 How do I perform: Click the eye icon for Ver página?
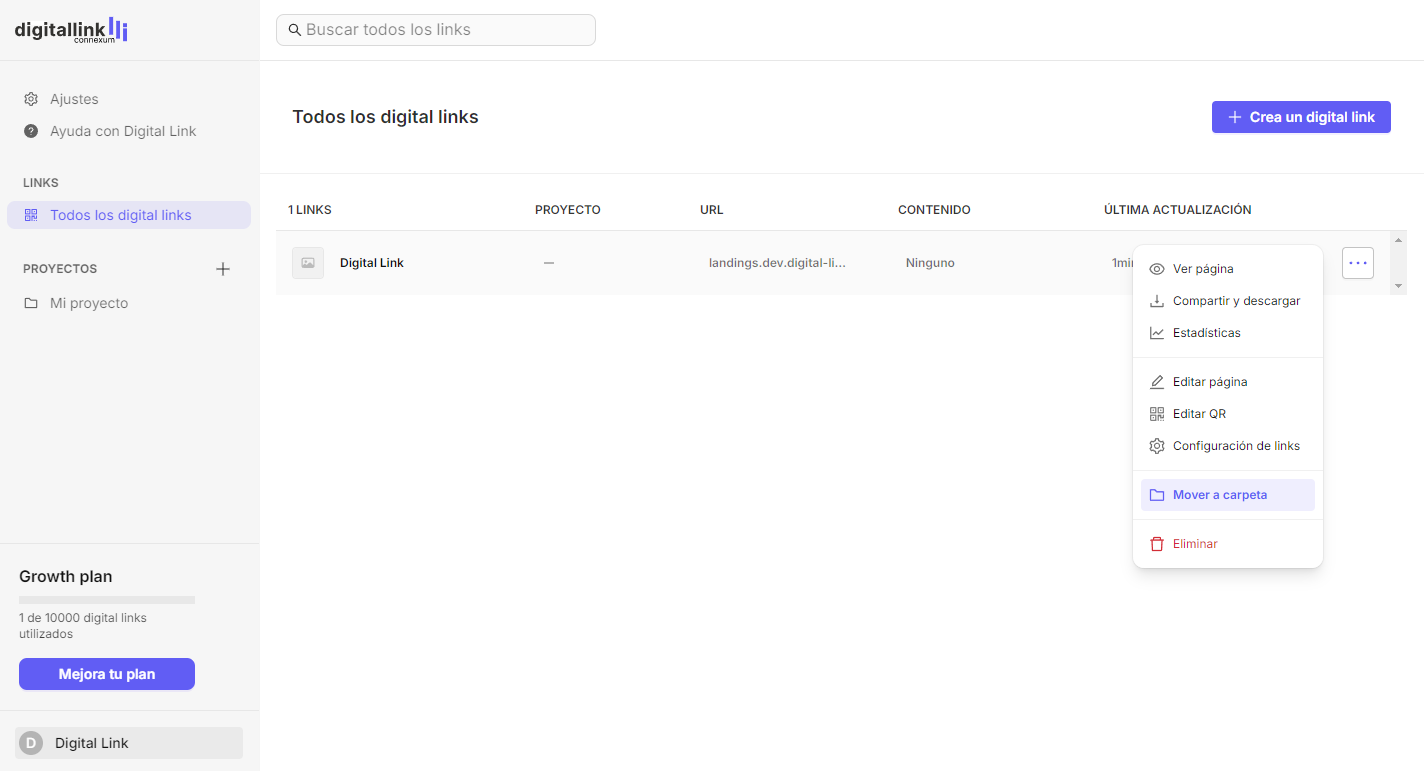(x=1157, y=269)
